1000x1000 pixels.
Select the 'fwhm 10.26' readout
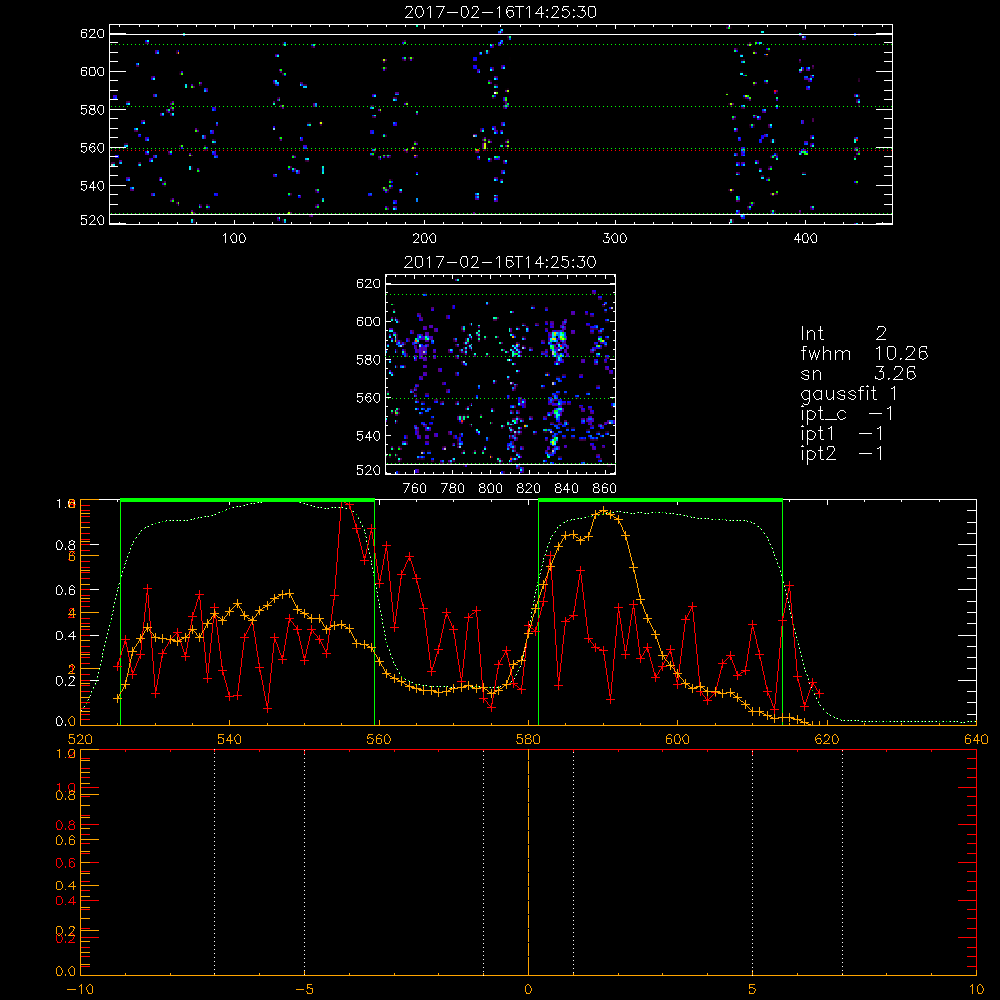tap(864, 353)
